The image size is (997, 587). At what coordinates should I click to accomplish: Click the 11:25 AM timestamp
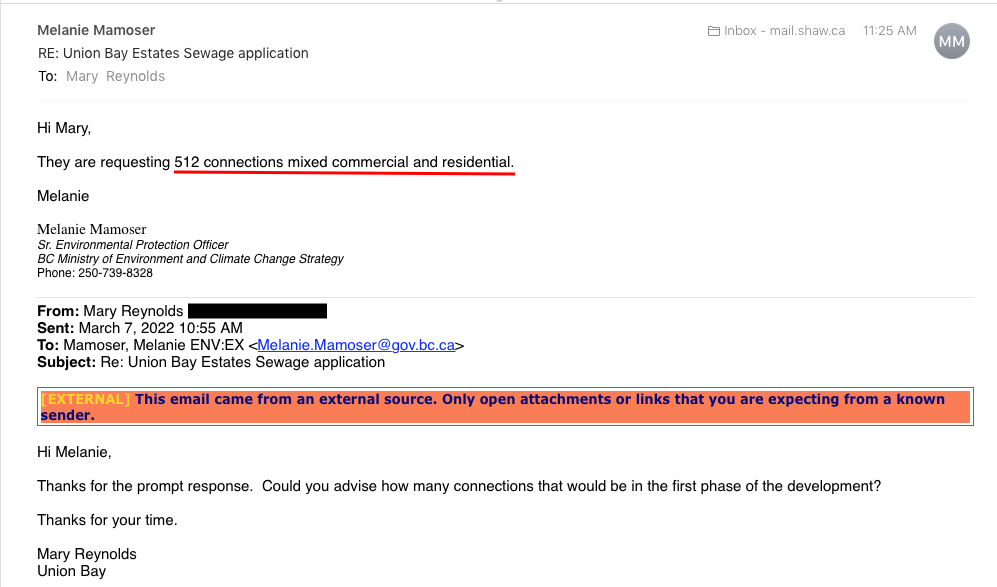tap(889, 31)
